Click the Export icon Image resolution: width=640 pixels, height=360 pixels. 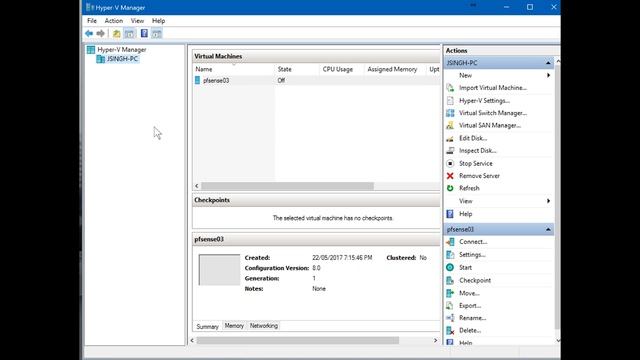(450, 306)
